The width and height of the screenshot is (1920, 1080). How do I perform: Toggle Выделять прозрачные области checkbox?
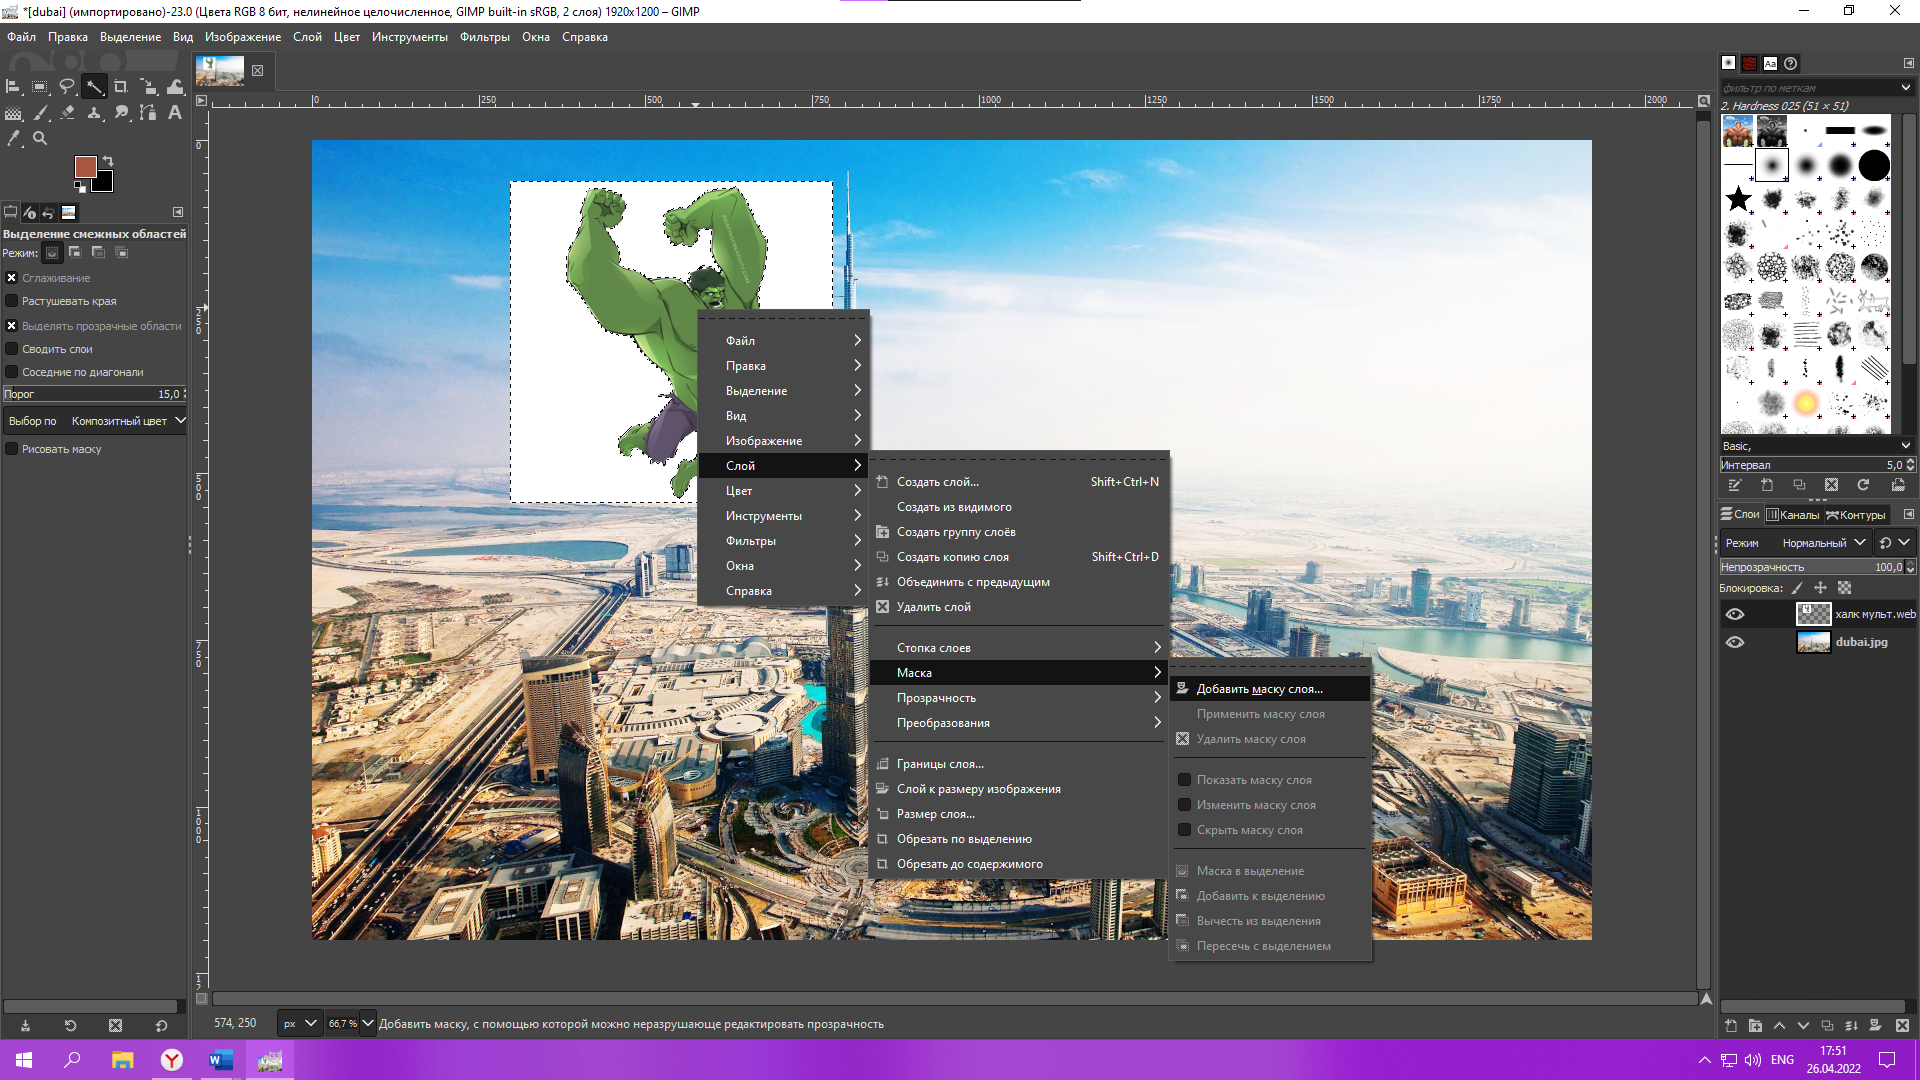coord(12,326)
